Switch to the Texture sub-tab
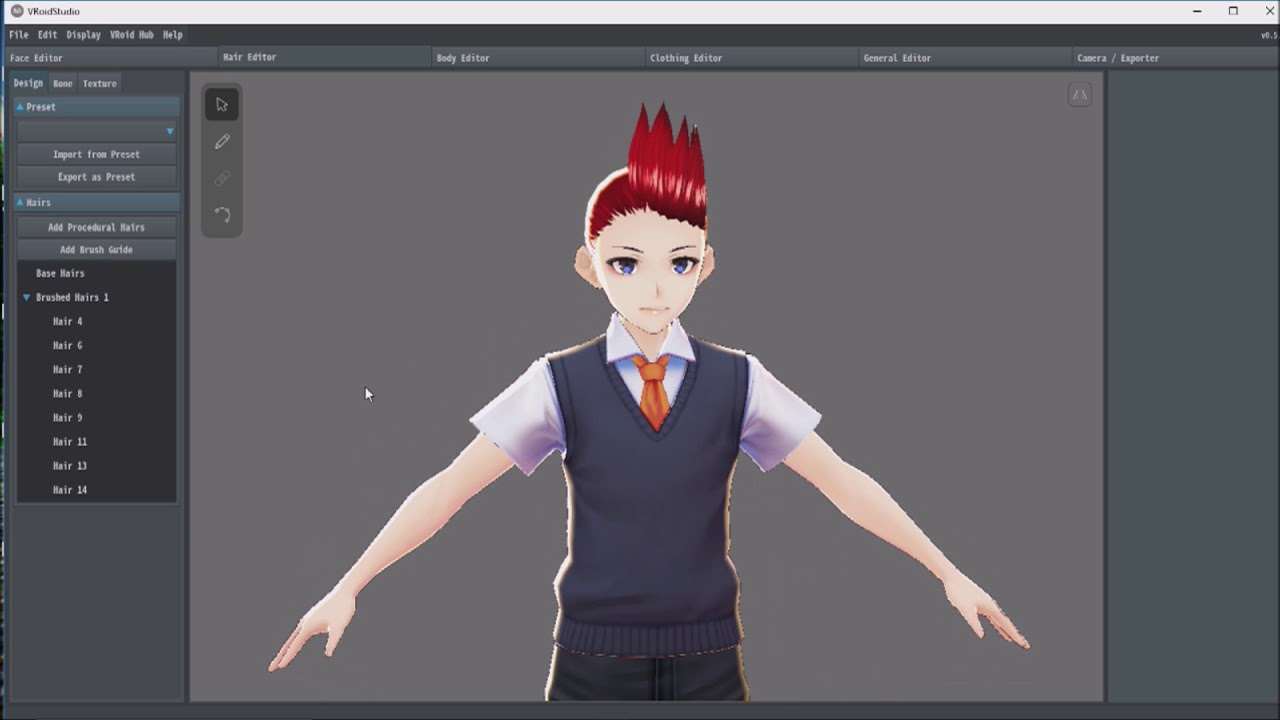Screen dimensions: 1280x720 pyautogui.click(x=99, y=84)
